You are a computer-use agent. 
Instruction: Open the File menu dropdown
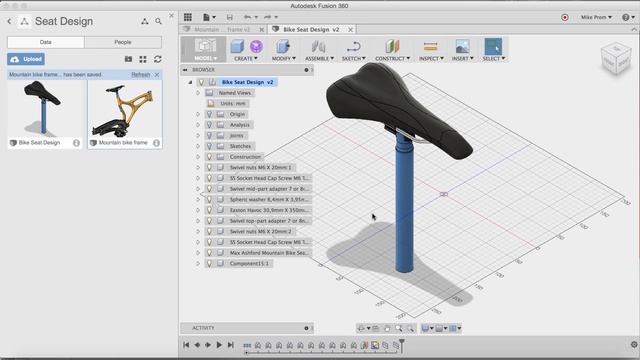[x=209, y=17]
